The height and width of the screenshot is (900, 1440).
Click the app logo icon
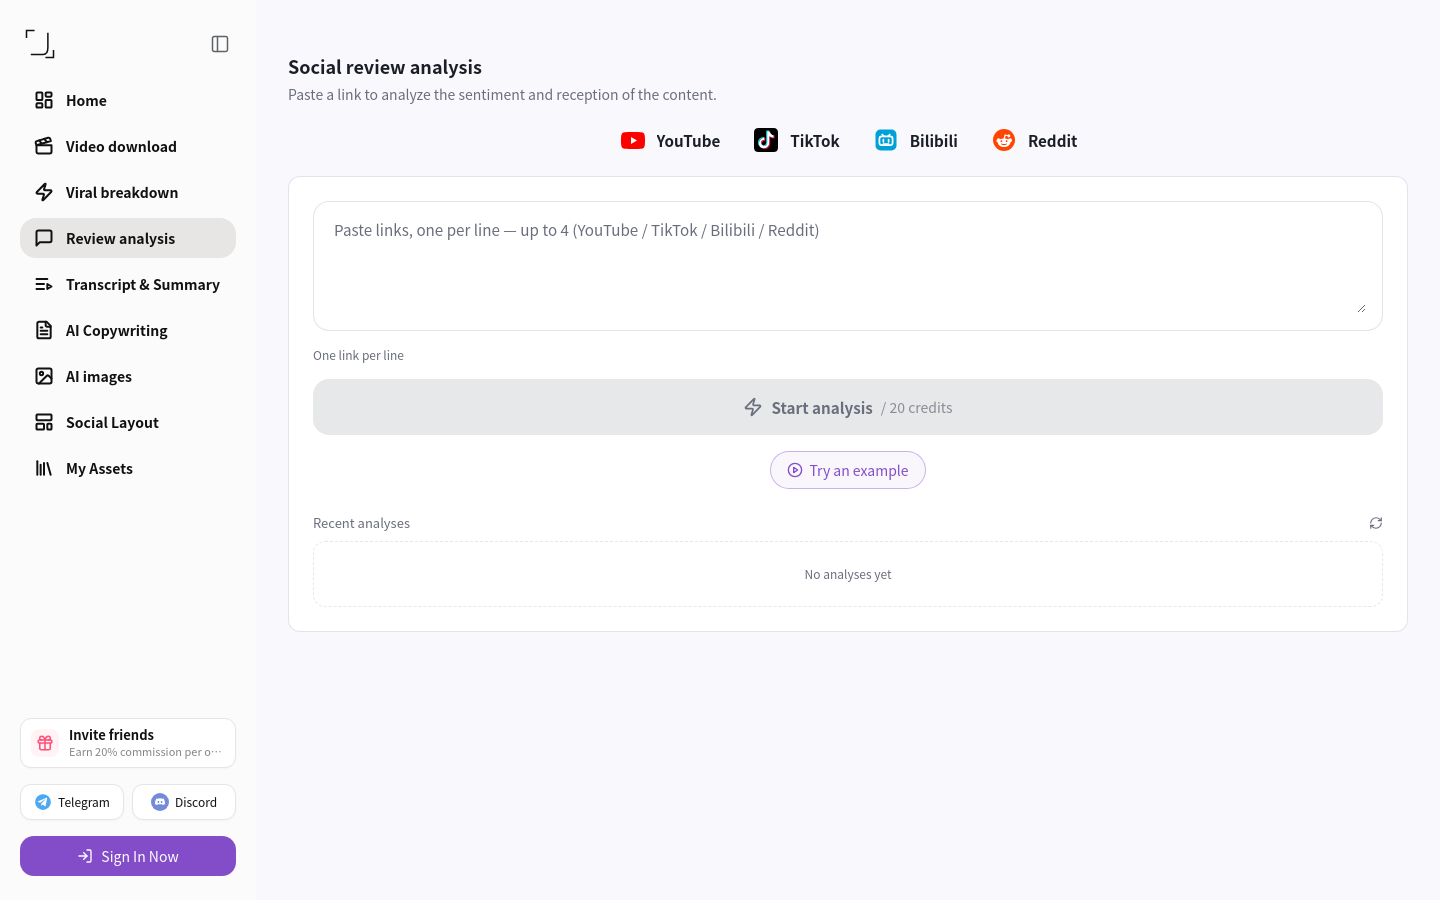(x=40, y=44)
